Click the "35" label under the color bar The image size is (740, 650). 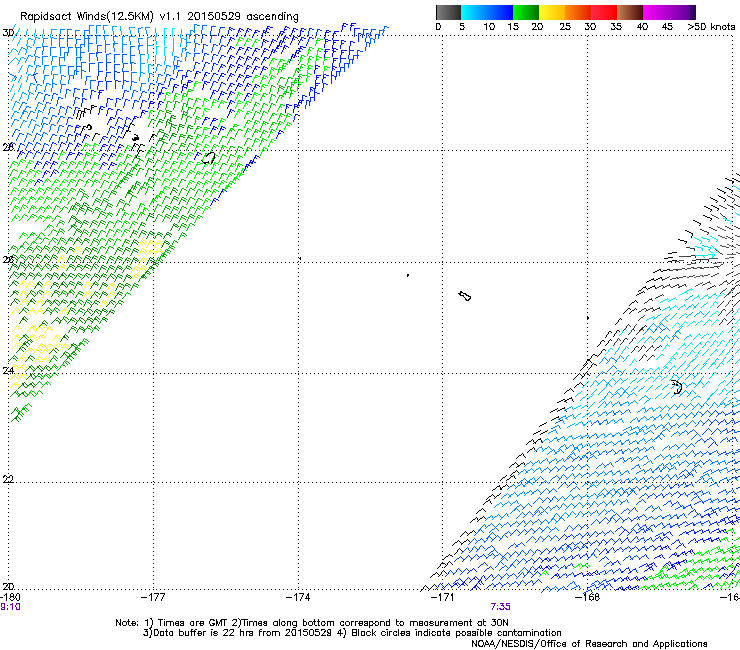tap(616, 27)
